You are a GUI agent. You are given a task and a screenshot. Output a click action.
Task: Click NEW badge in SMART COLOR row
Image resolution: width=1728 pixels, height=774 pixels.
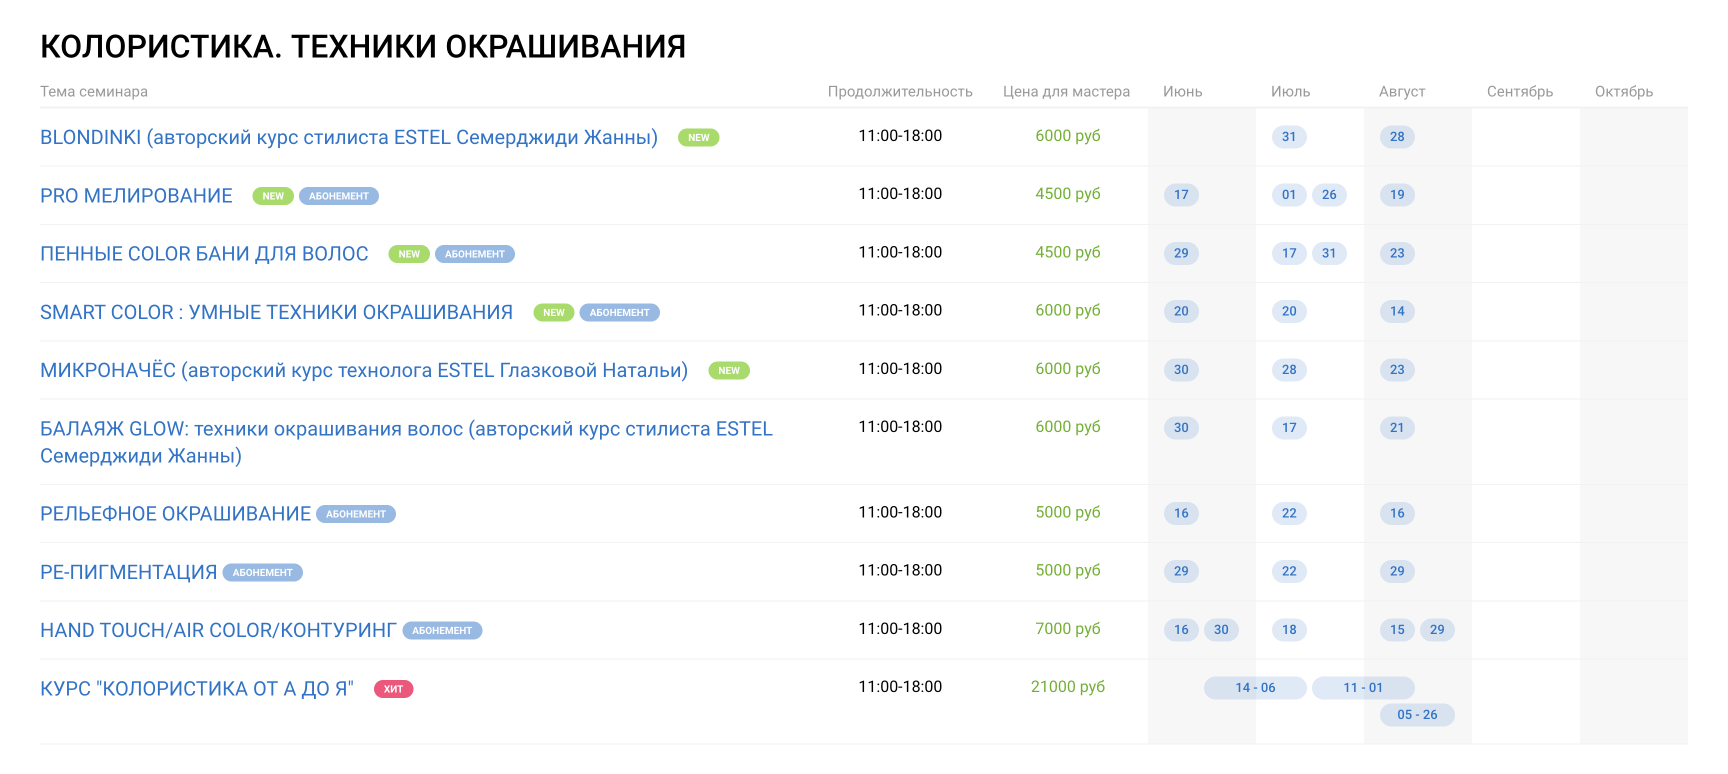554,312
